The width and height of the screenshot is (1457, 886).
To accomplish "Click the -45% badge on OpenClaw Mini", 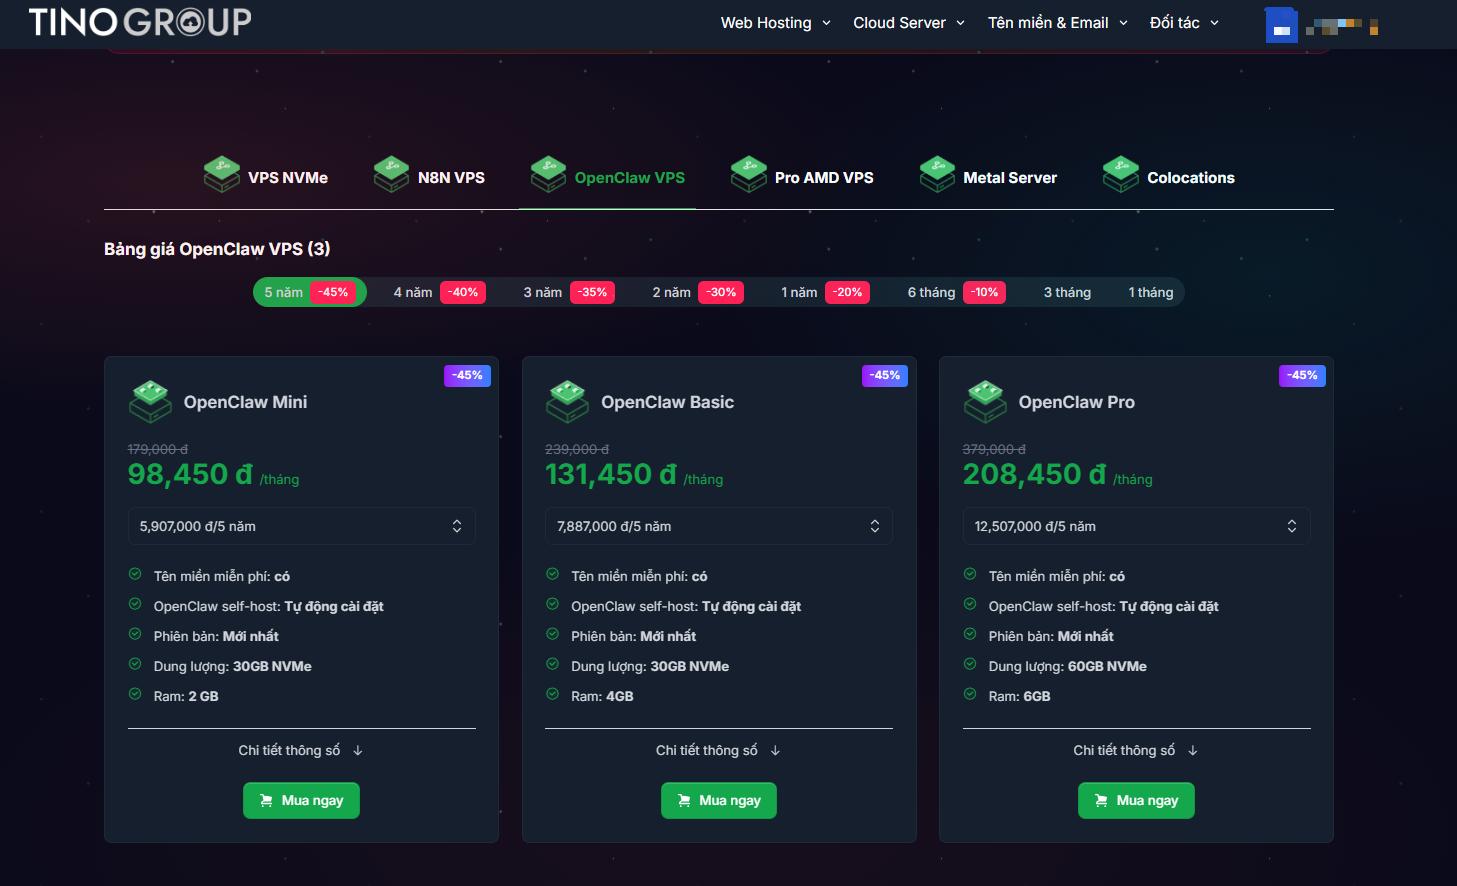I will click(467, 375).
